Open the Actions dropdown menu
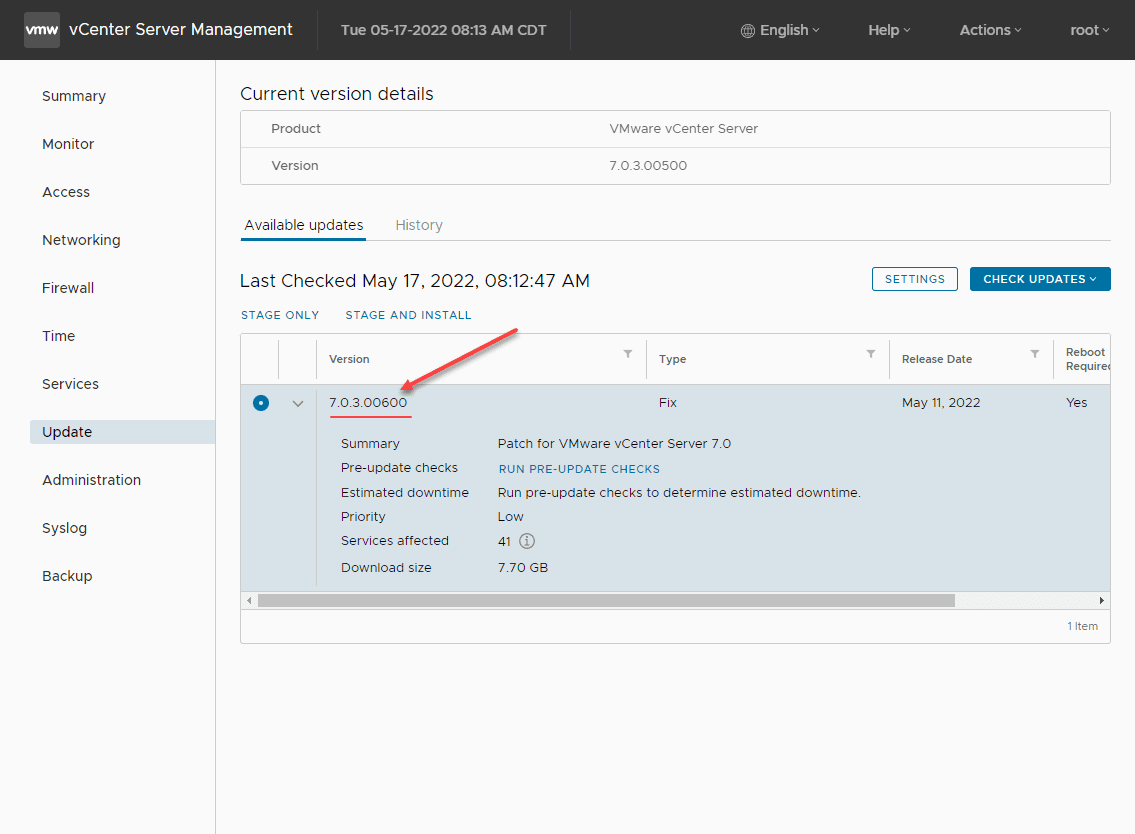This screenshot has width=1135, height=834. pyautogui.click(x=990, y=30)
